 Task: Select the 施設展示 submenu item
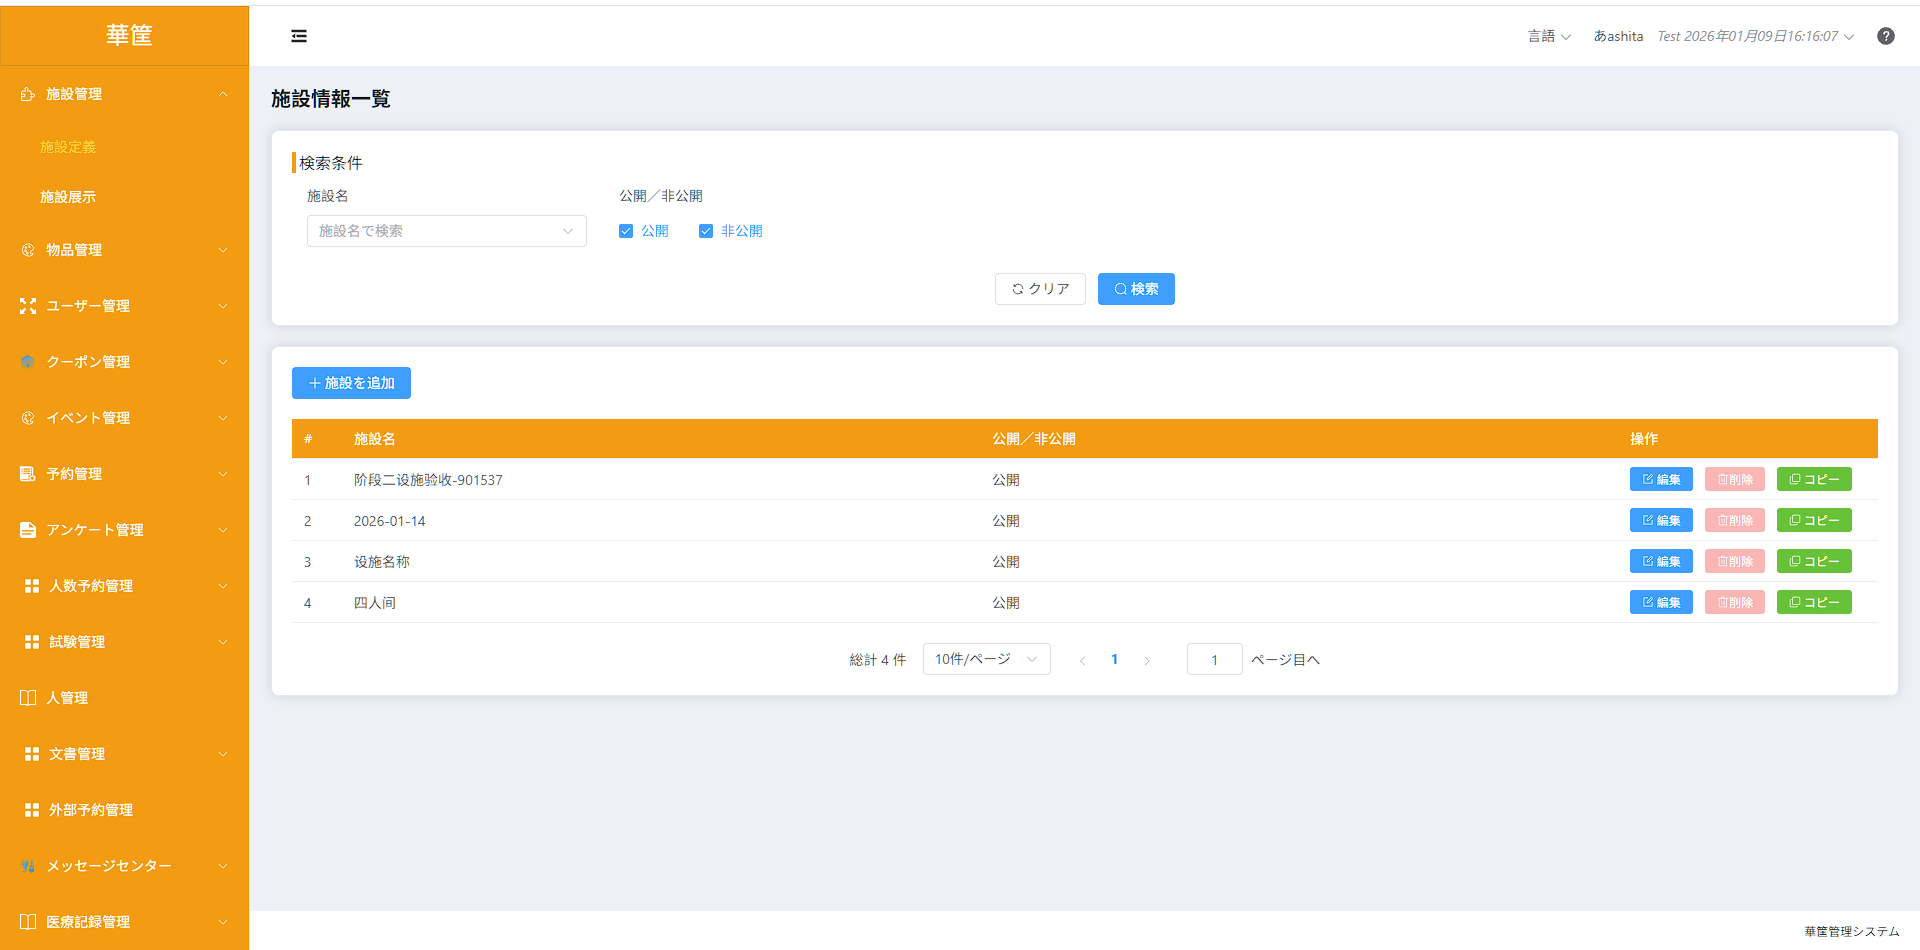68,197
